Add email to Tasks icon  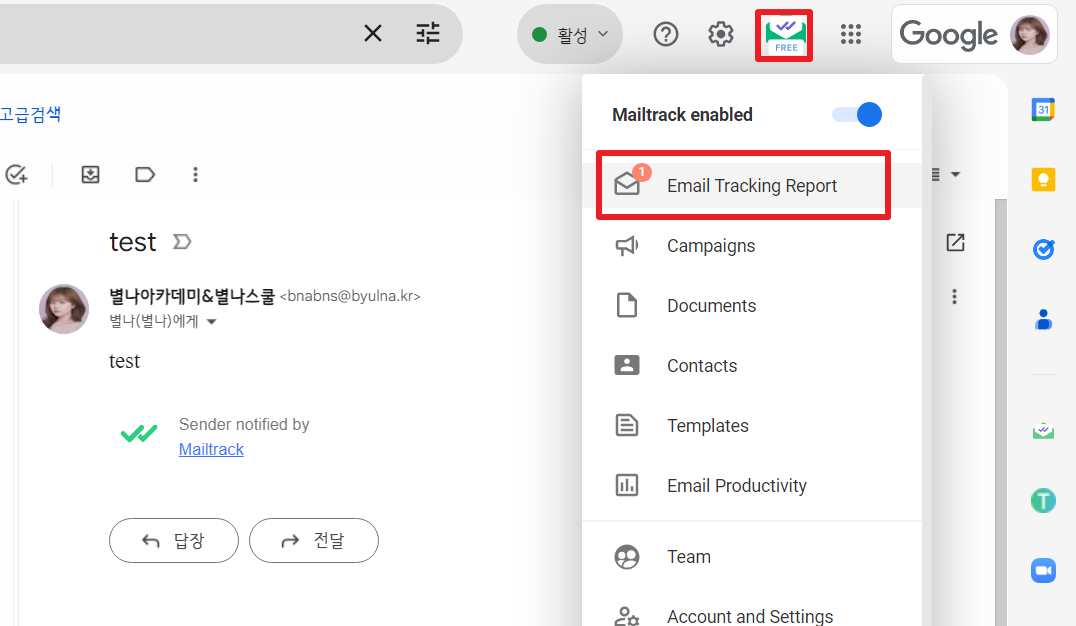[16, 174]
